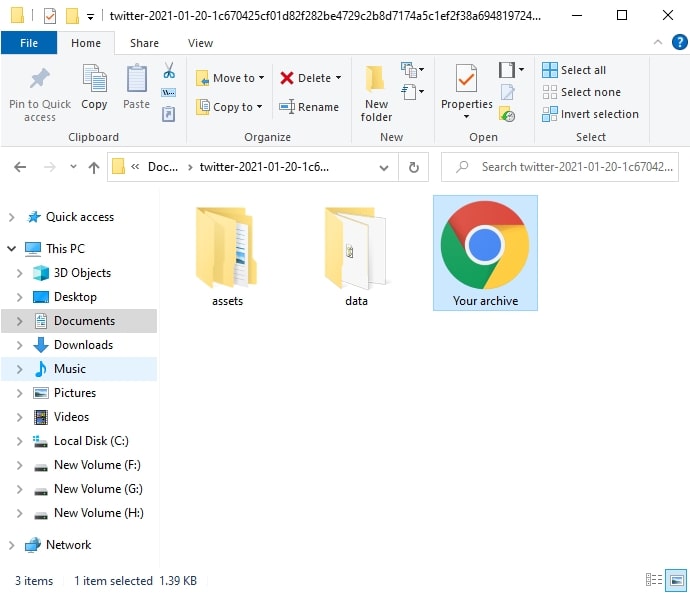Click the Properties checkmark icon
This screenshot has width=690, height=593.
point(466,78)
